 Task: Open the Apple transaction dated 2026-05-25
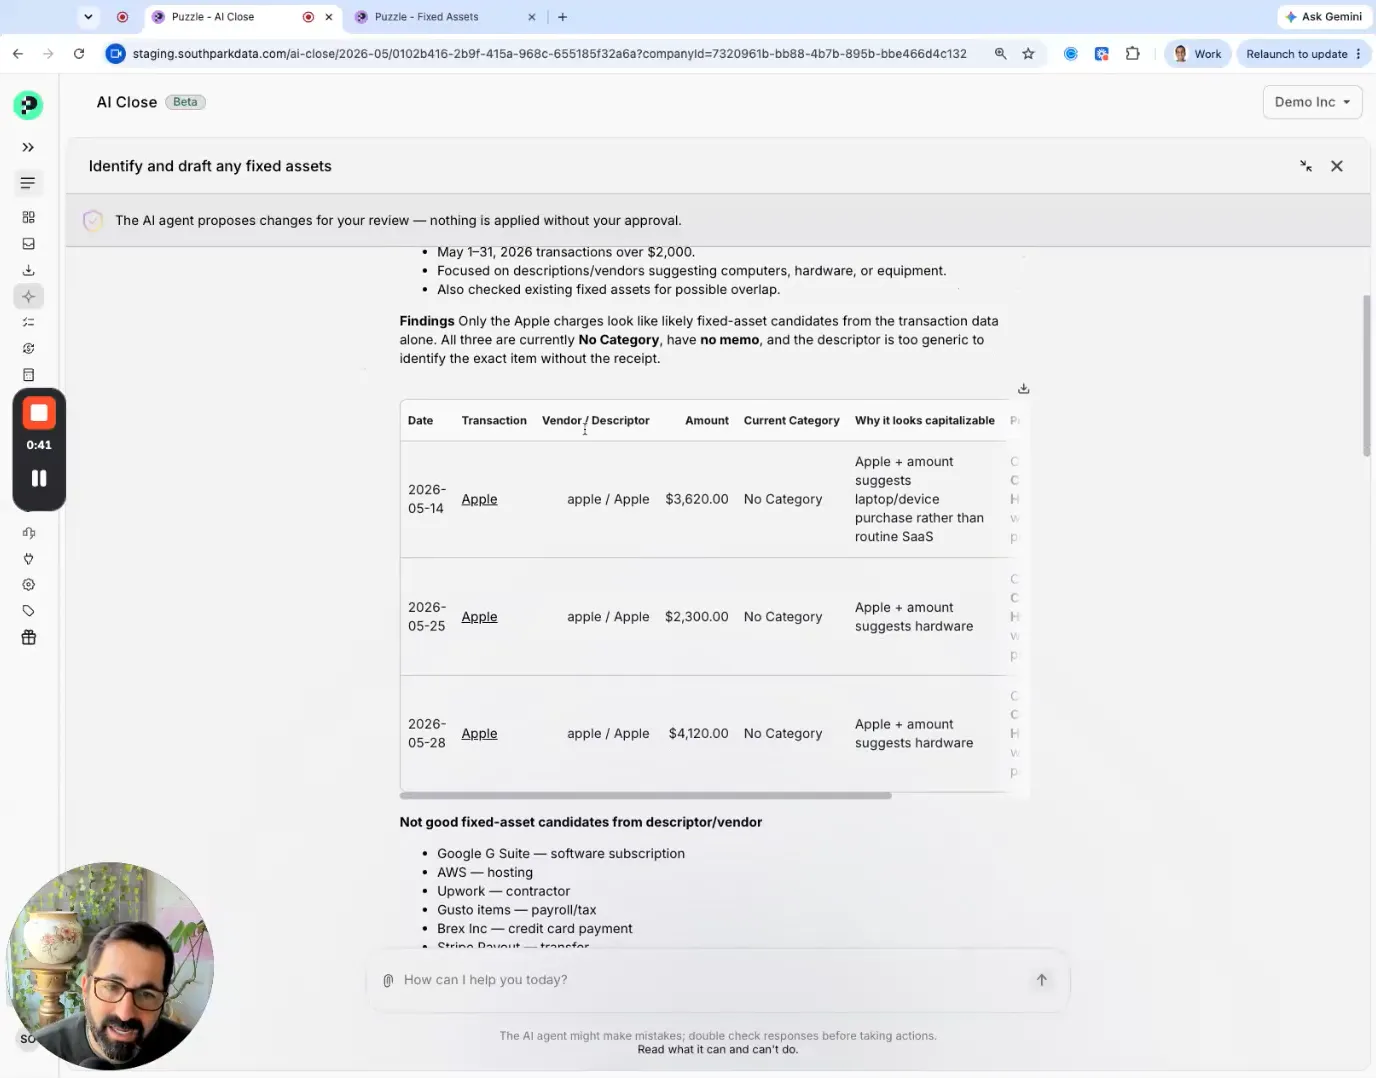(479, 617)
